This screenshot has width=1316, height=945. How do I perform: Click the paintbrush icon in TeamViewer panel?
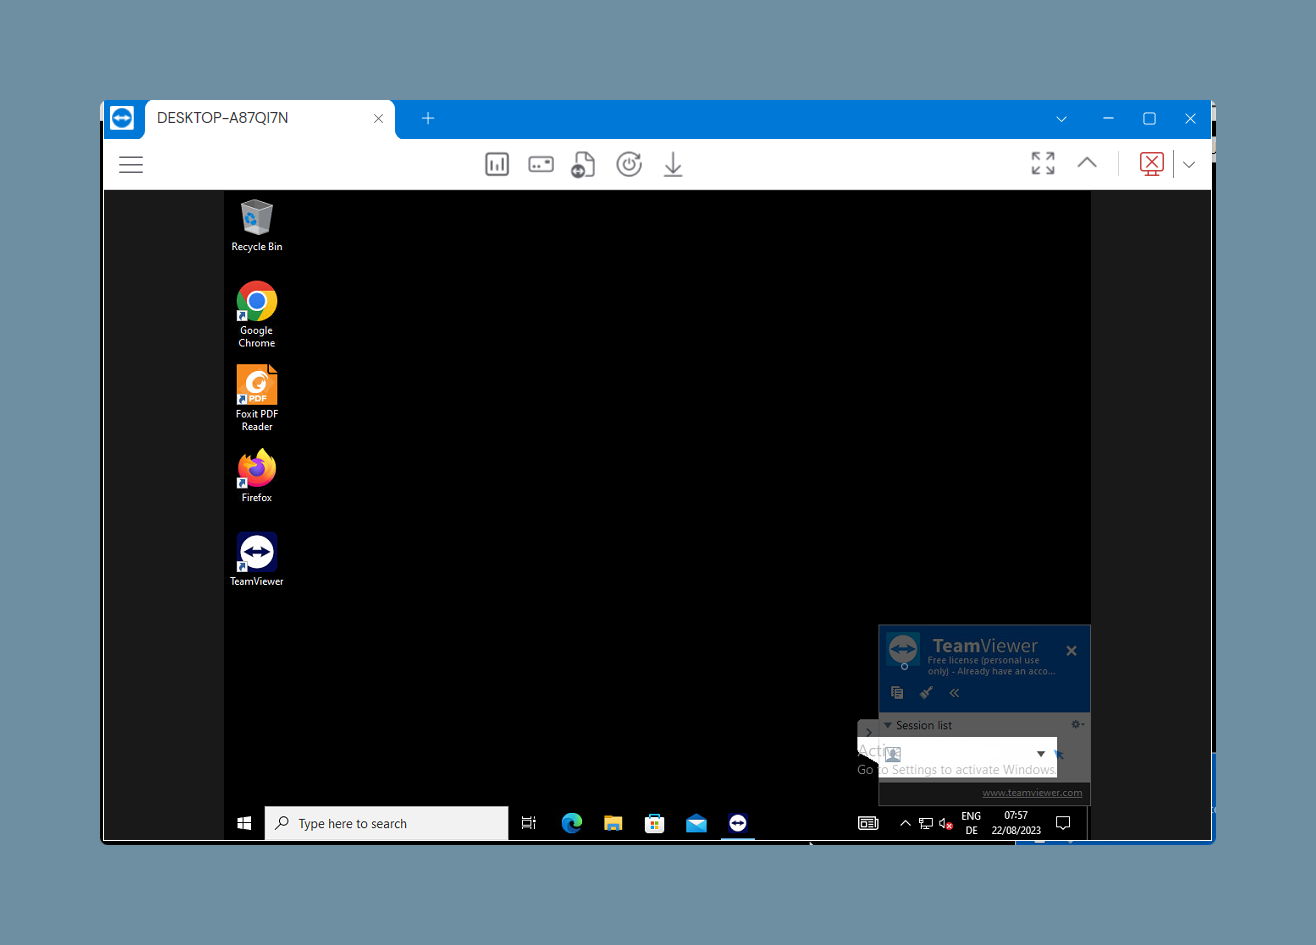(926, 692)
